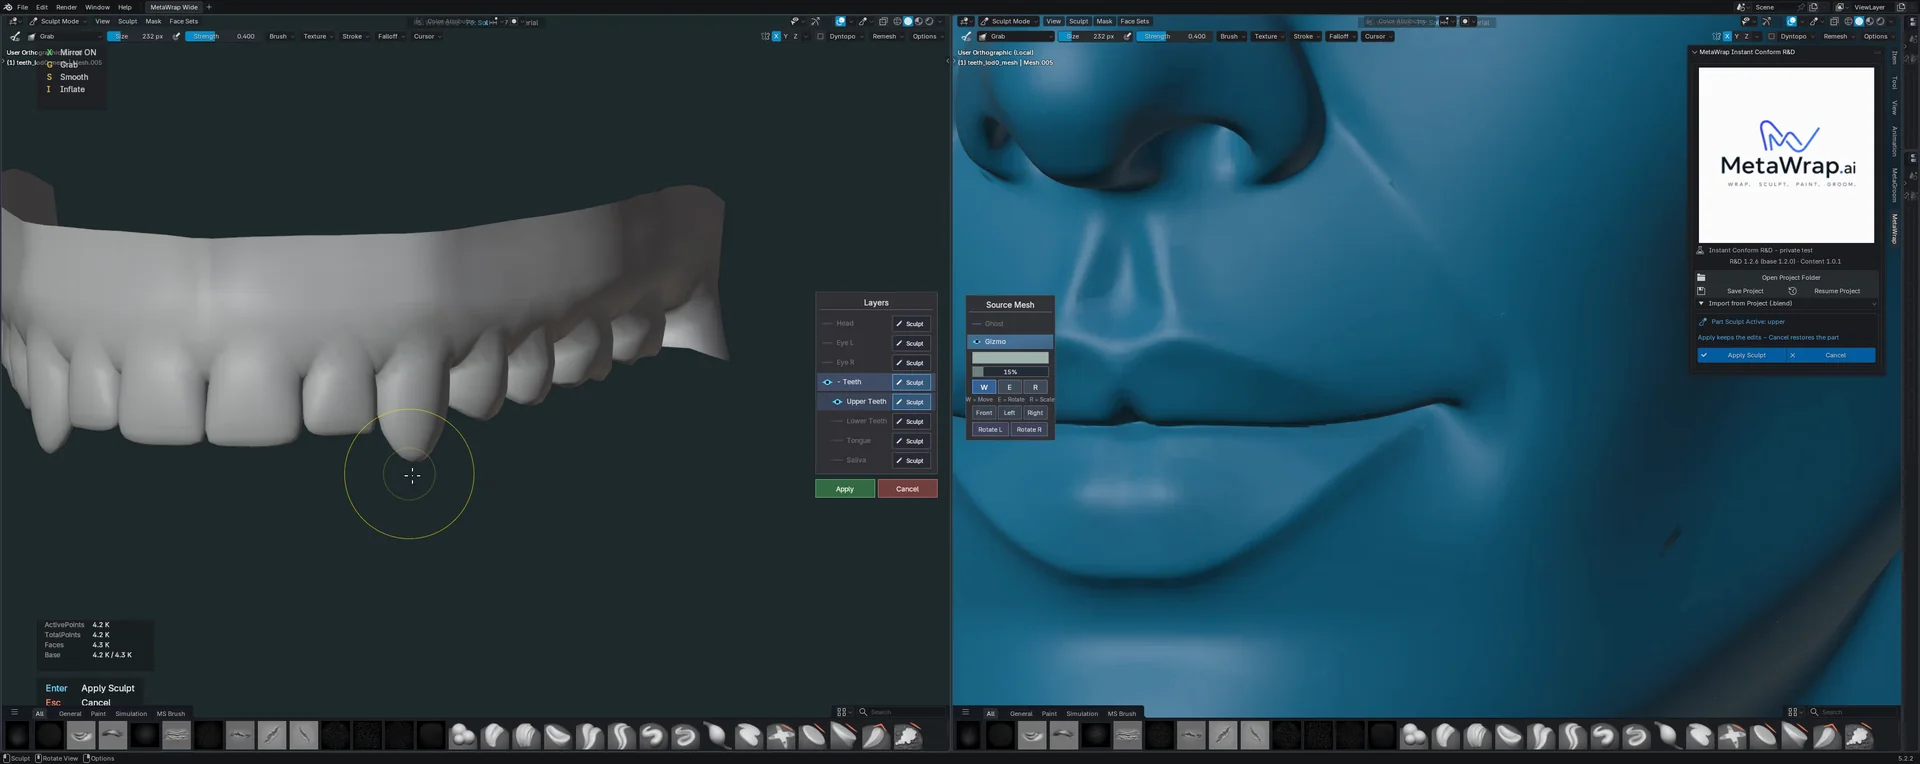Click Sculpt pencil for Head layer

click(911, 324)
